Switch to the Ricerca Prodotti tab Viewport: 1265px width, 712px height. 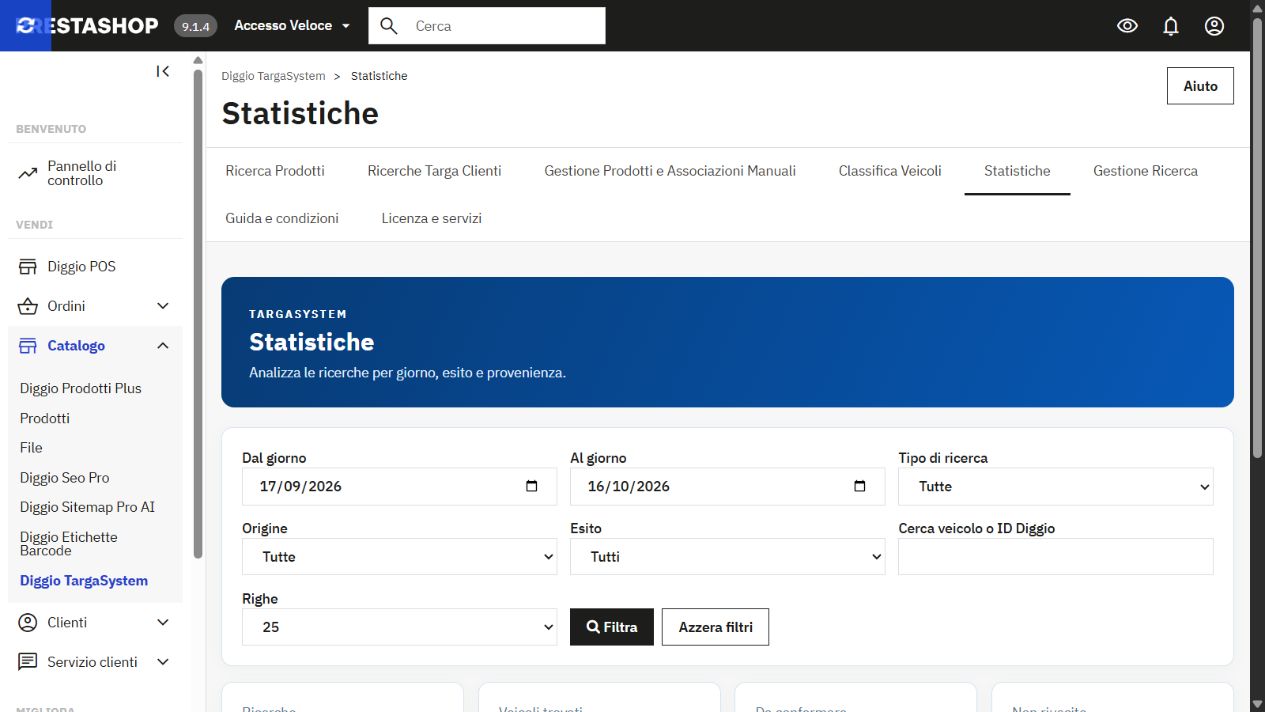pos(275,171)
